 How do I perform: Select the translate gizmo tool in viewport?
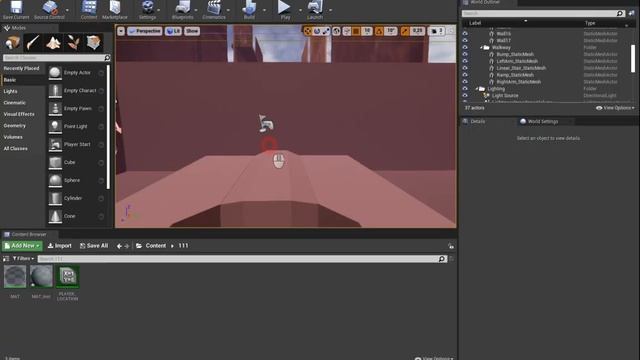click(307, 31)
